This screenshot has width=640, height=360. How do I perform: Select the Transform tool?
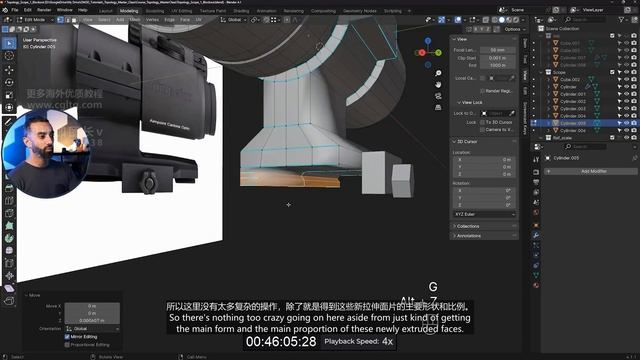click(x=9, y=108)
